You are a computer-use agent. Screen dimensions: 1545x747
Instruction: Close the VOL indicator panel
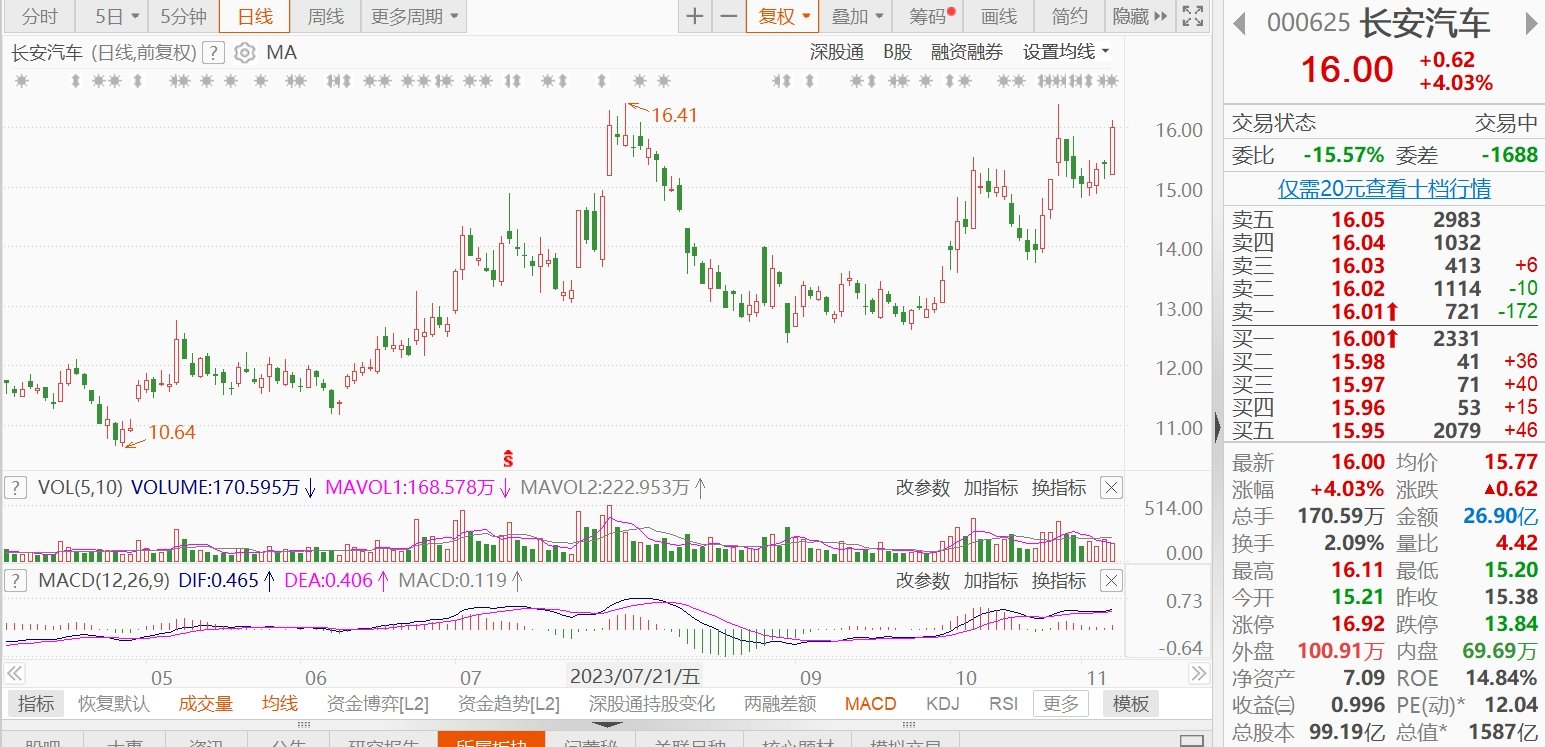point(1111,488)
